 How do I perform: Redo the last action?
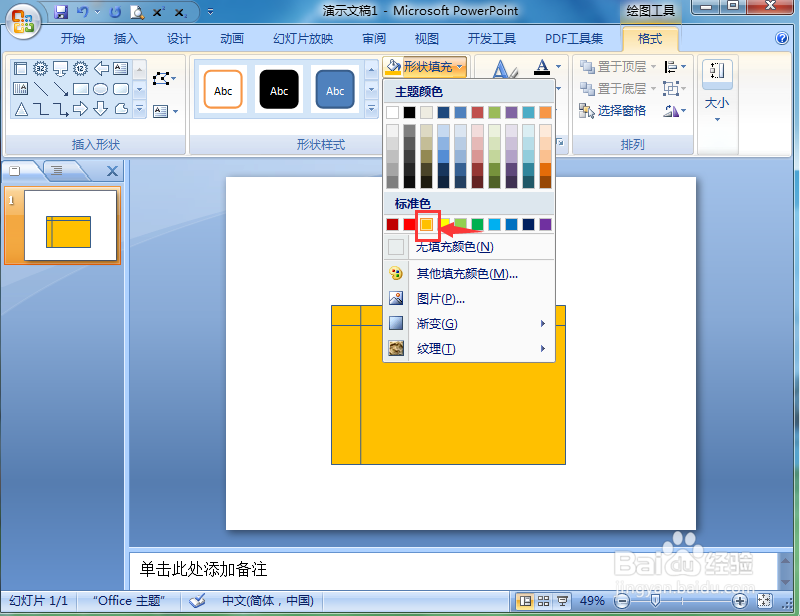point(115,11)
